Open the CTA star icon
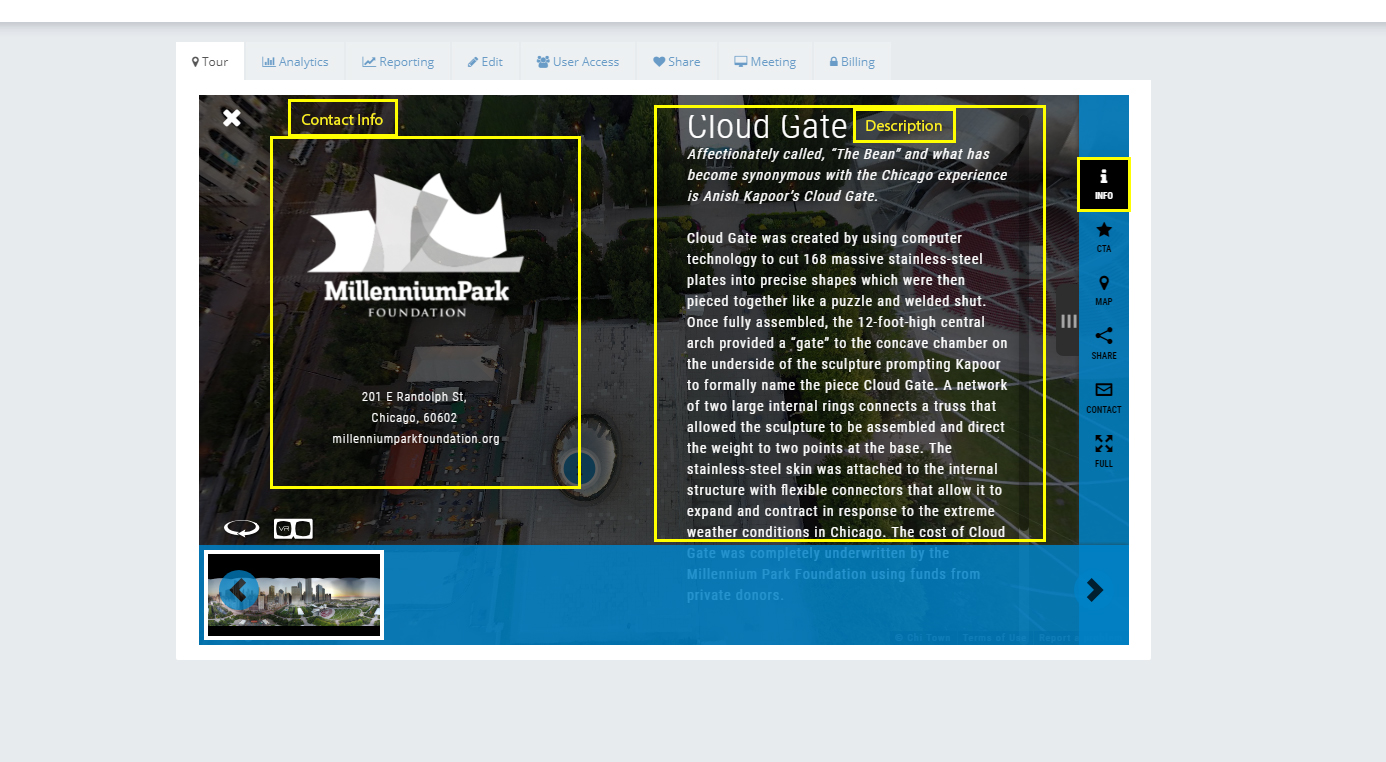 coord(1103,237)
